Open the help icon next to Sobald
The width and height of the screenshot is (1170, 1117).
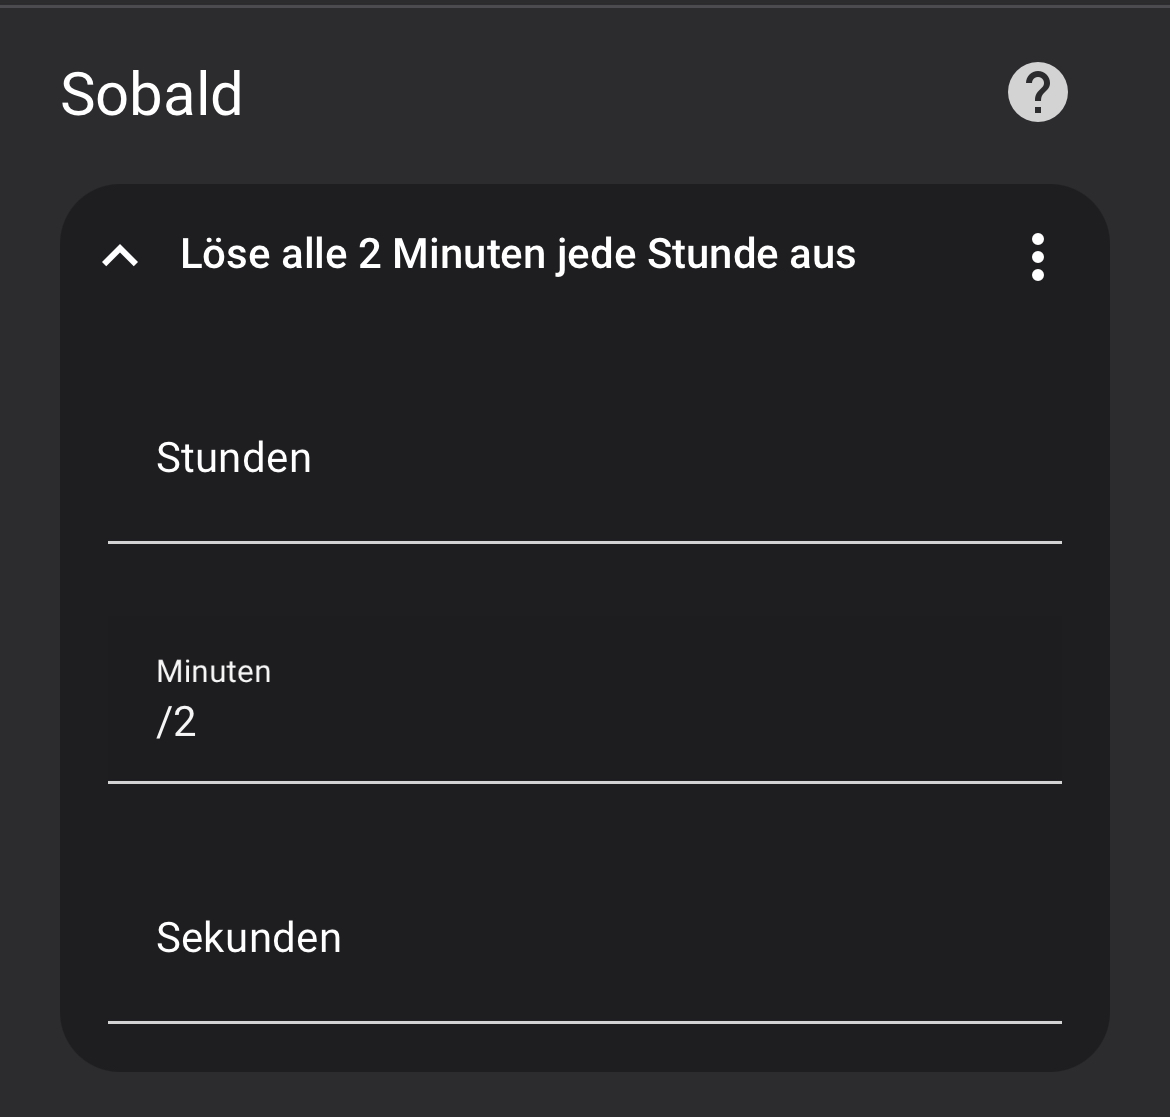1037,92
